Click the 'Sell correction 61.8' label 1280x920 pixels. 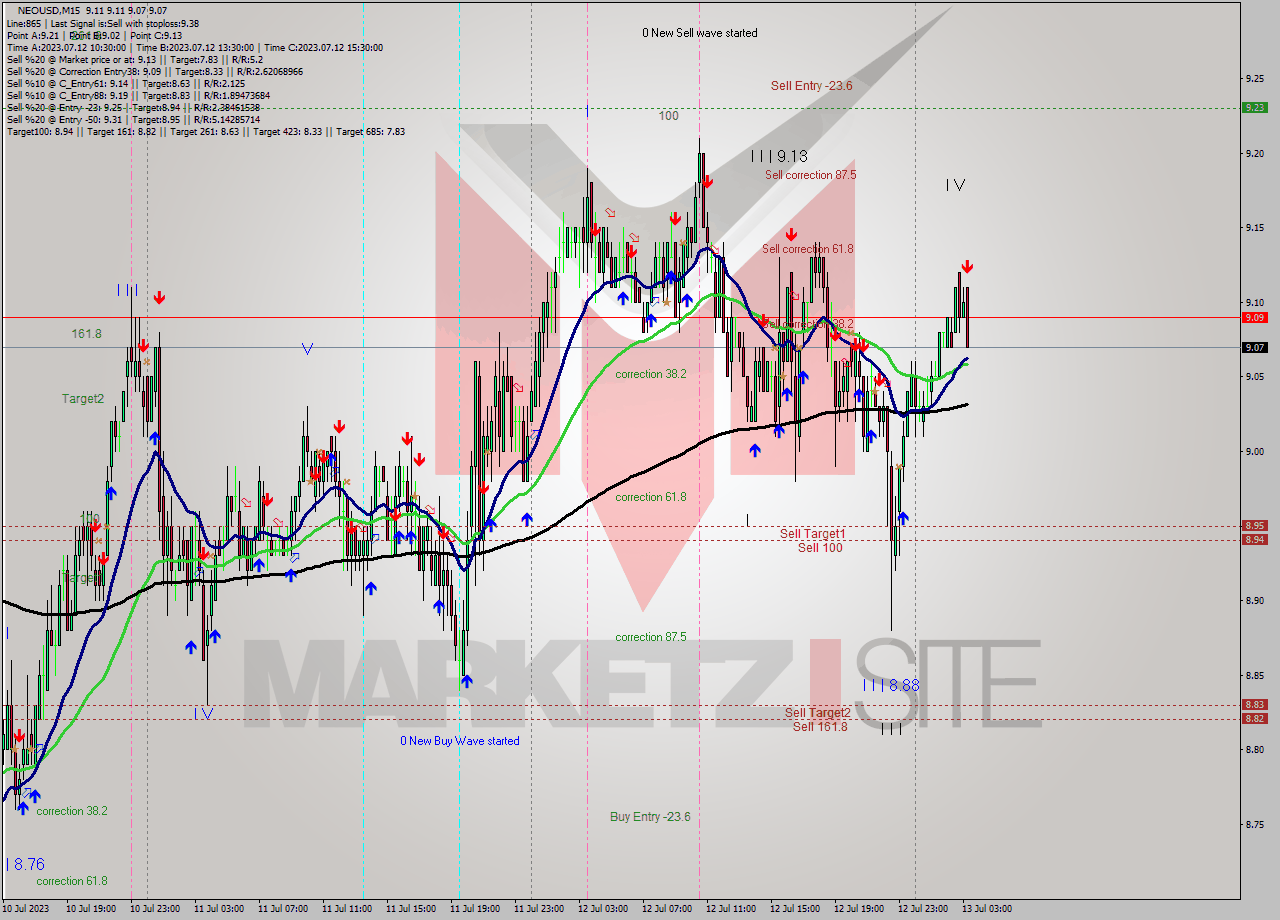coord(808,249)
